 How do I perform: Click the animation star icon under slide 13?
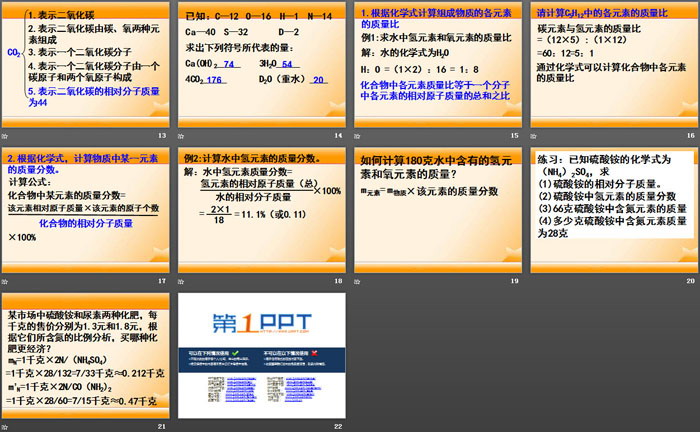tap(5, 136)
